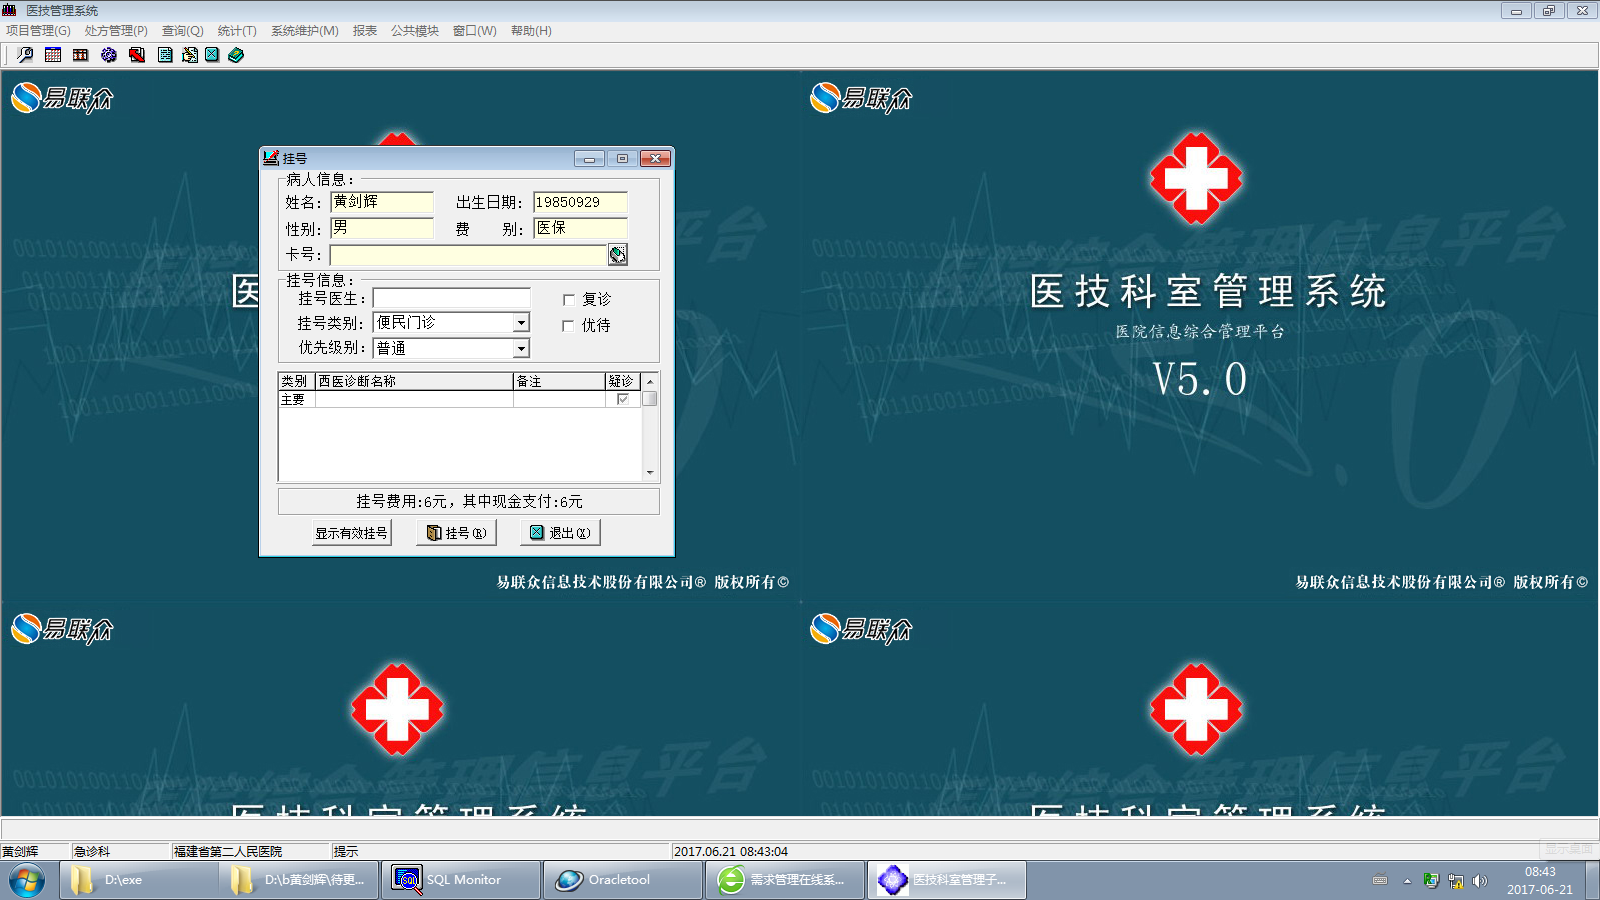Open the 系统维护(M) menu
This screenshot has height=900, width=1600.
click(305, 31)
